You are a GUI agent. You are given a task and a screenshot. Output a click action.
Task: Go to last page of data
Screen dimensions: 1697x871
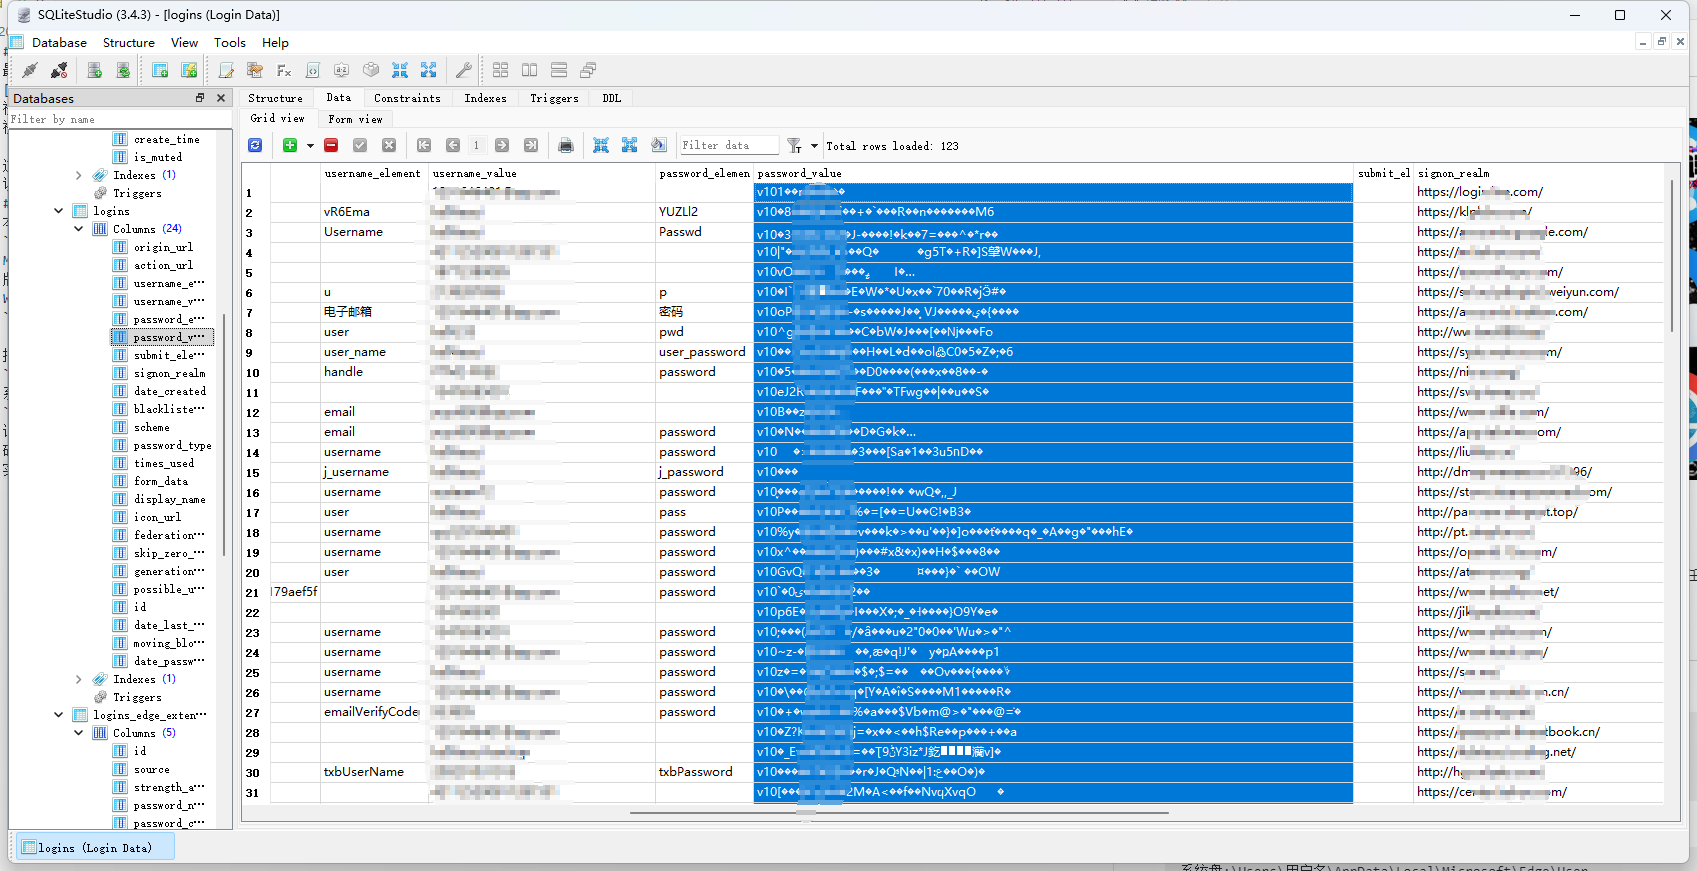point(531,145)
